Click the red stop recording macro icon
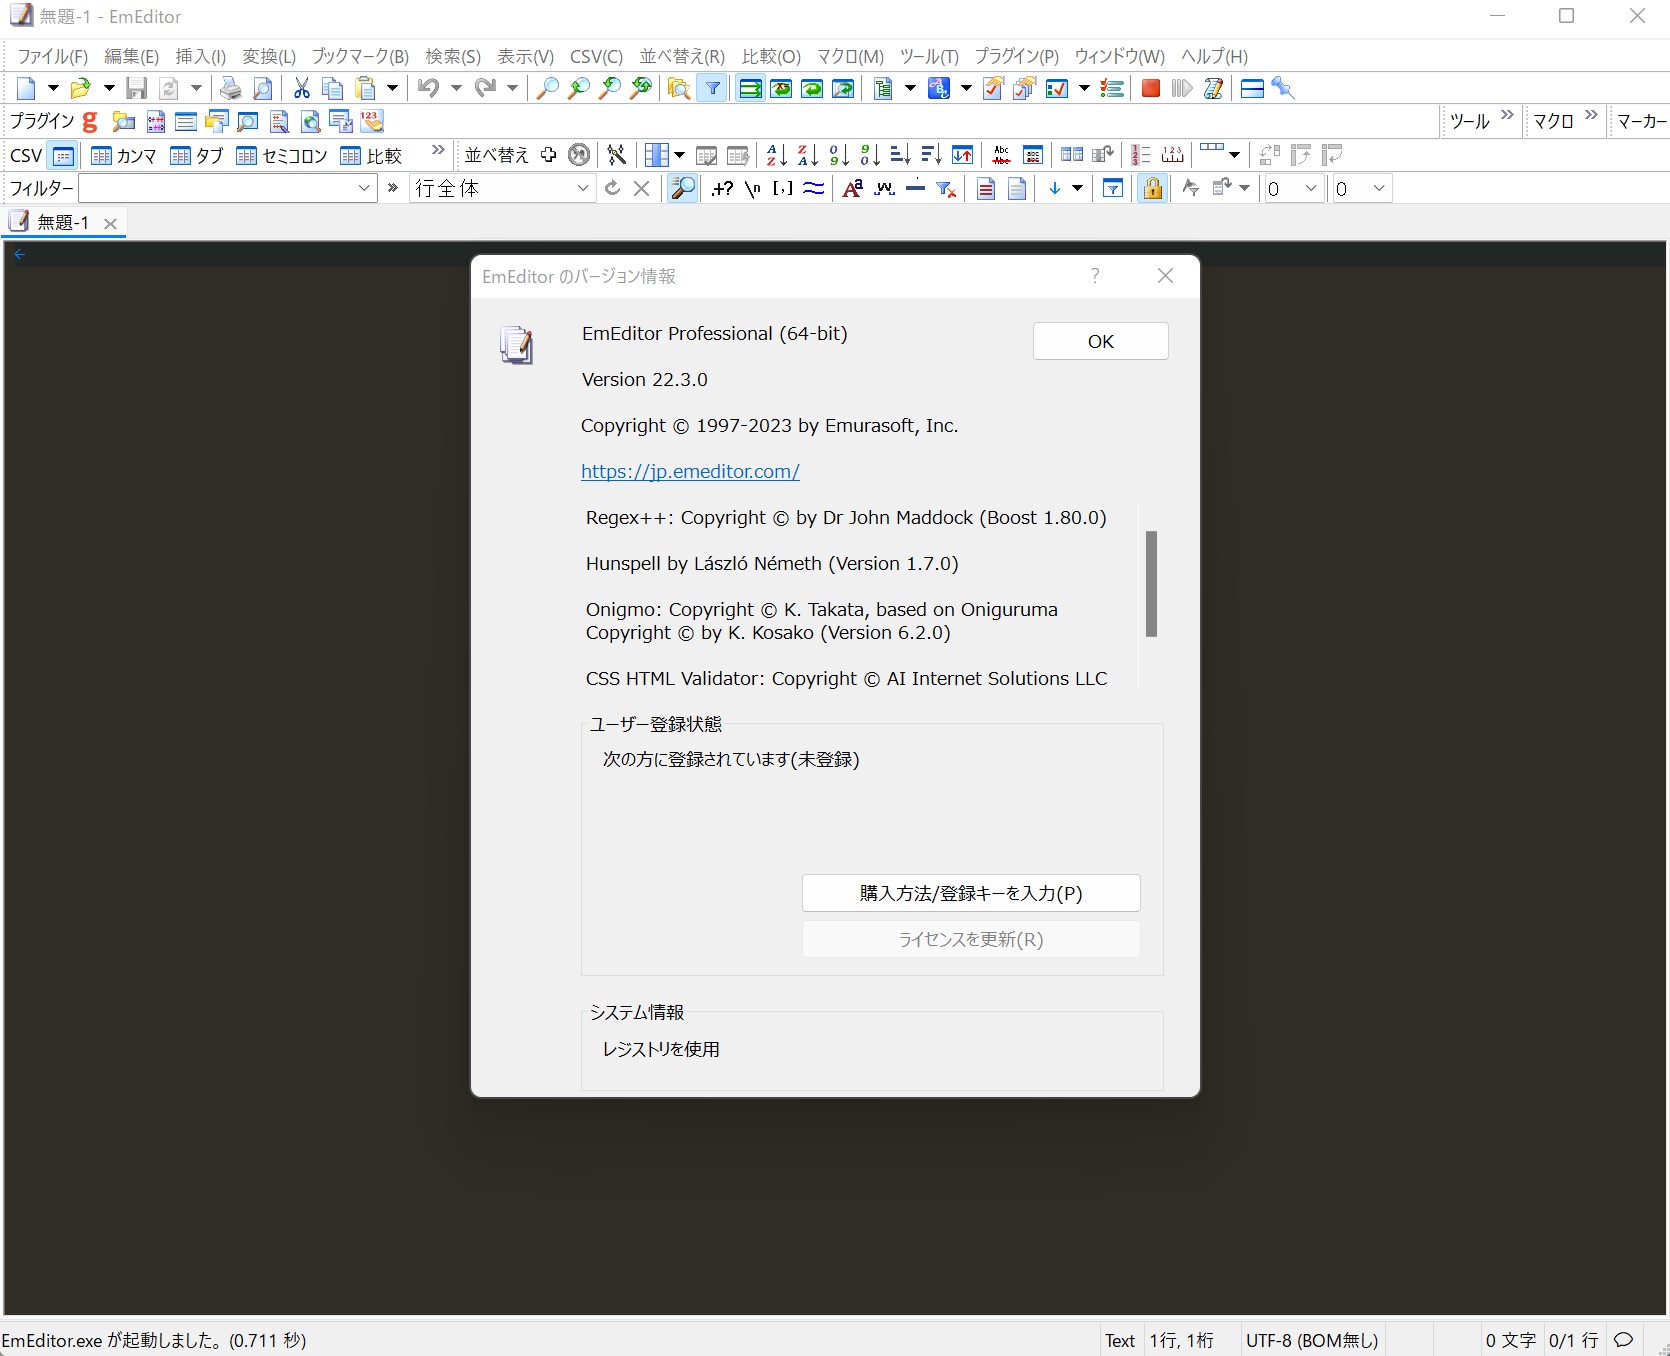 point(1149,89)
